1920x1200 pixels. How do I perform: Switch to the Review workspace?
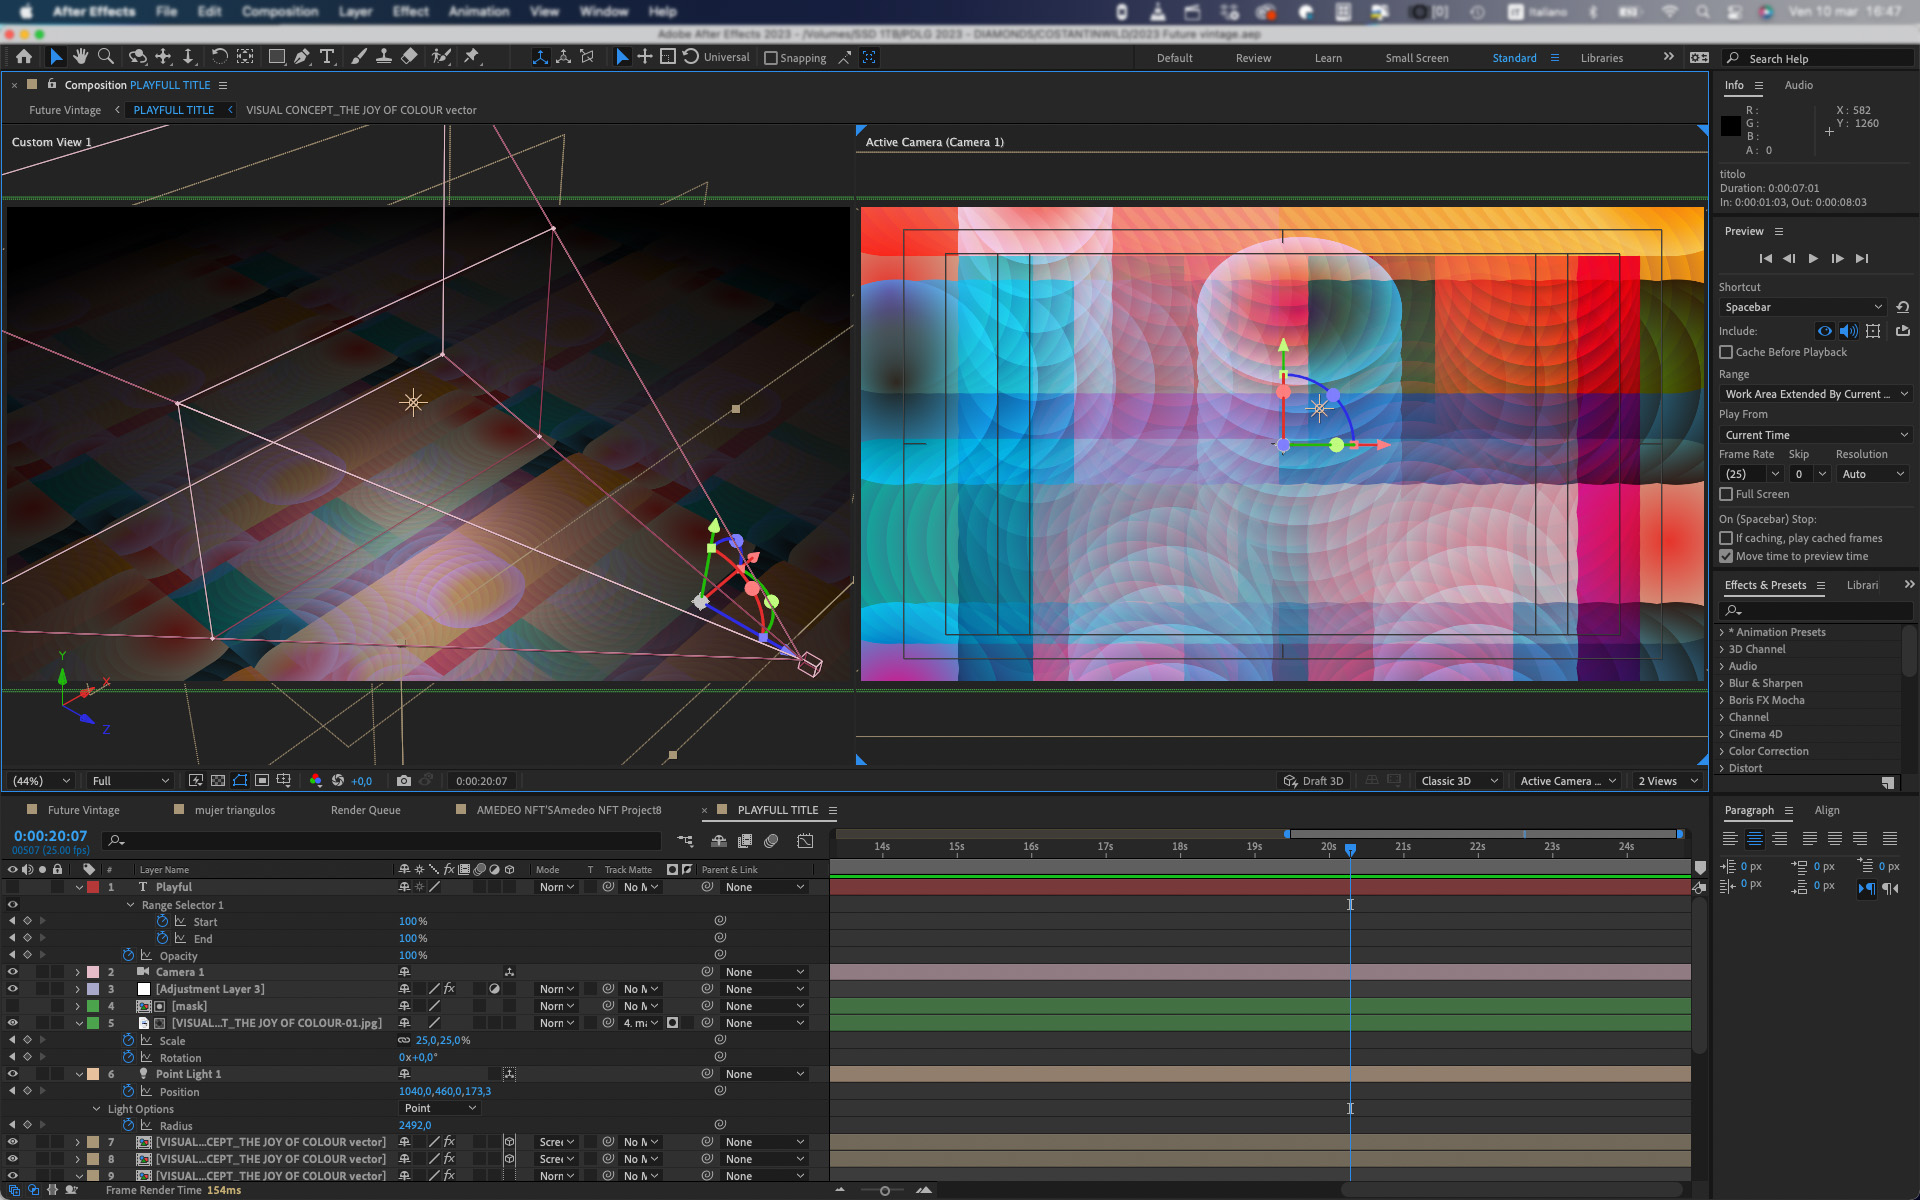click(x=1253, y=58)
